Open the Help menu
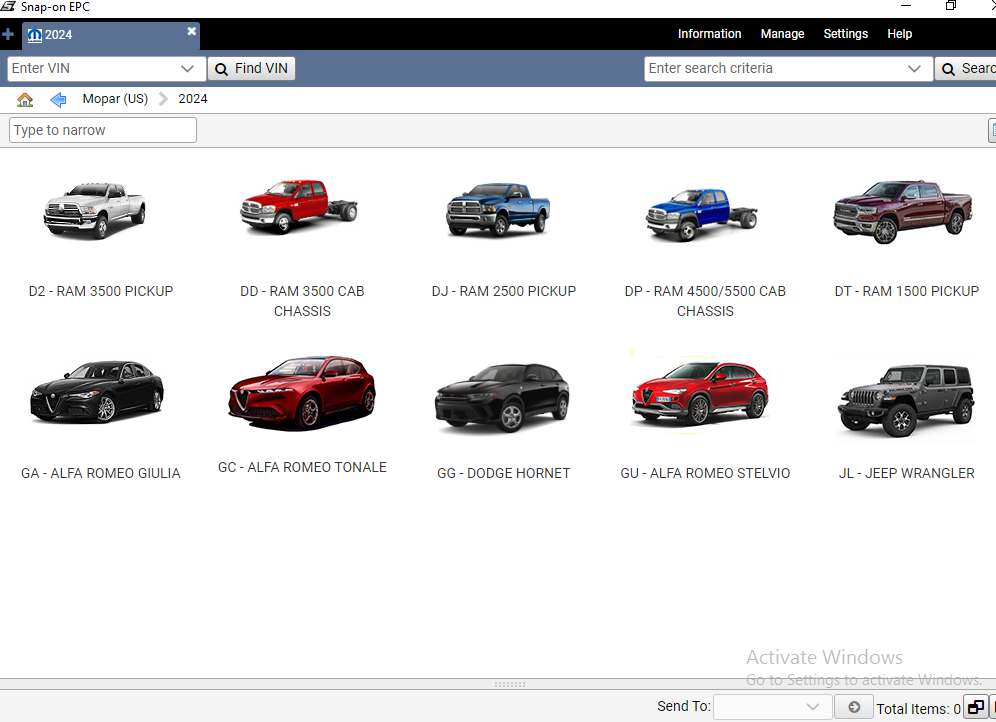The width and height of the screenshot is (996, 722). (x=899, y=33)
